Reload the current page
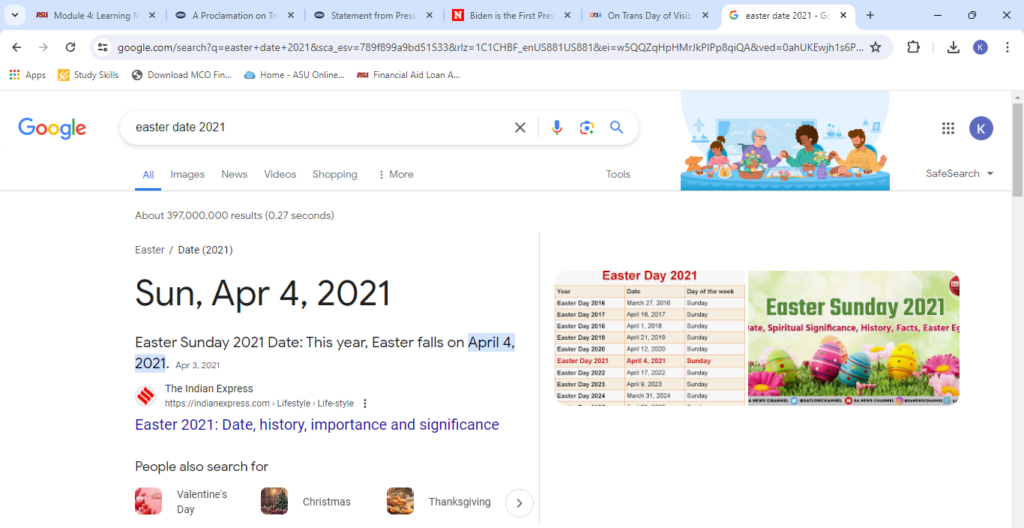 pyautogui.click(x=71, y=47)
